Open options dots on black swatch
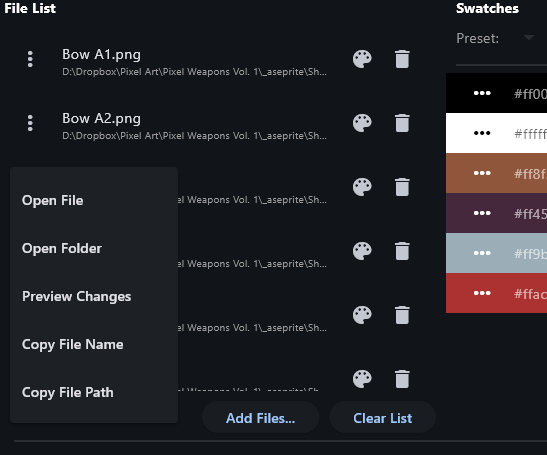This screenshot has height=455, width=547. coord(482,93)
